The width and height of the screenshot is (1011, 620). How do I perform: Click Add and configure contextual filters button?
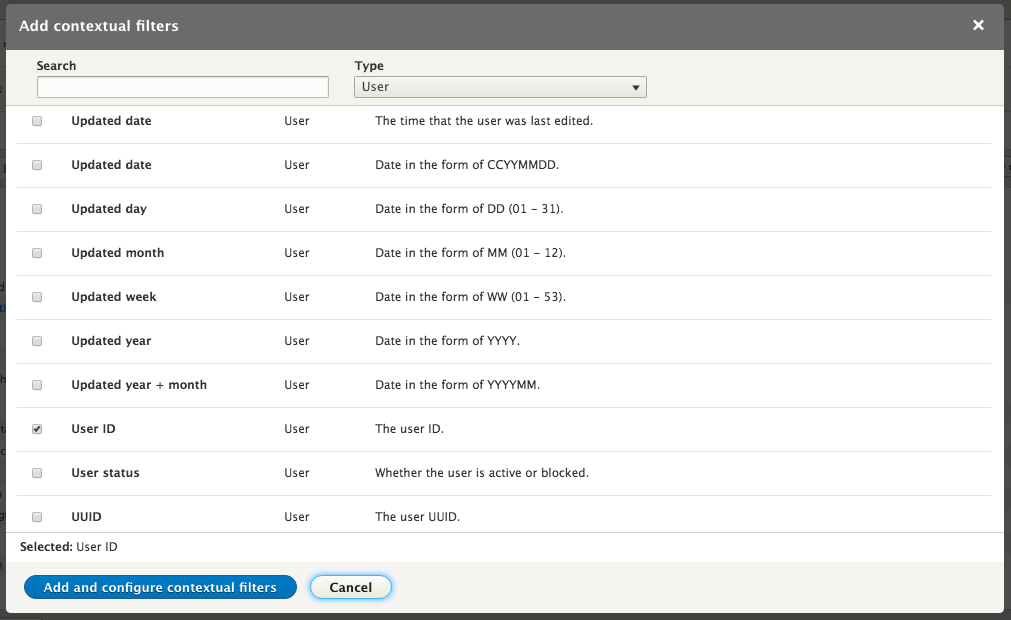coord(160,587)
